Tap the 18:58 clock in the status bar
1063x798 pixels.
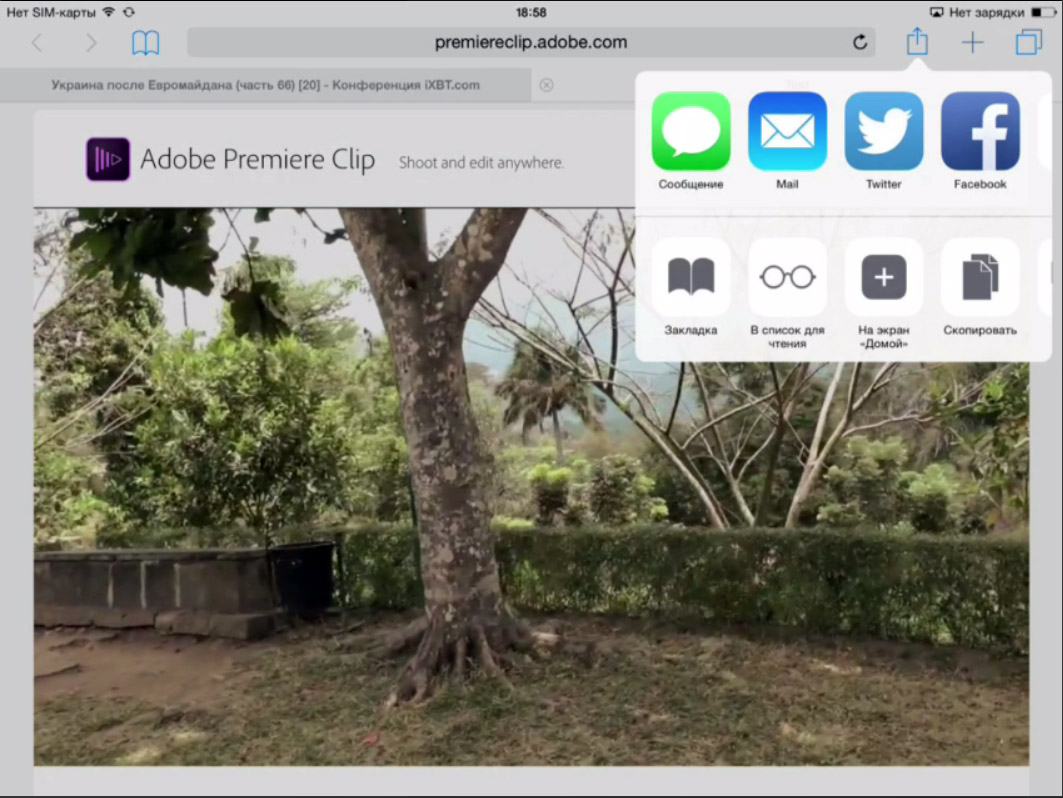tap(531, 12)
